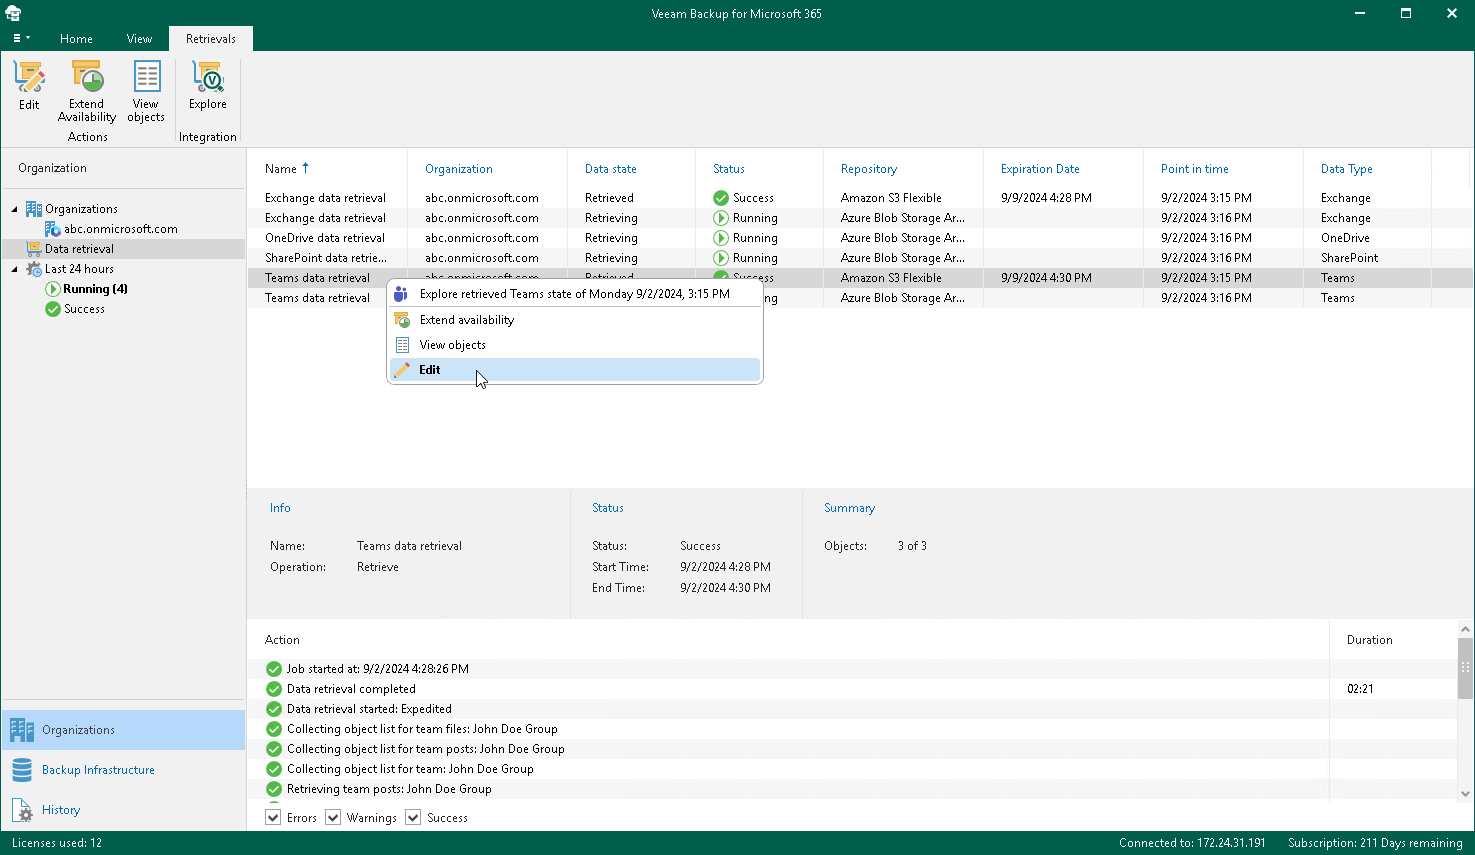Image resolution: width=1475 pixels, height=855 pixels.
Task: Click the Veeam application icon in title bar
Action: (x=13, y=13)
